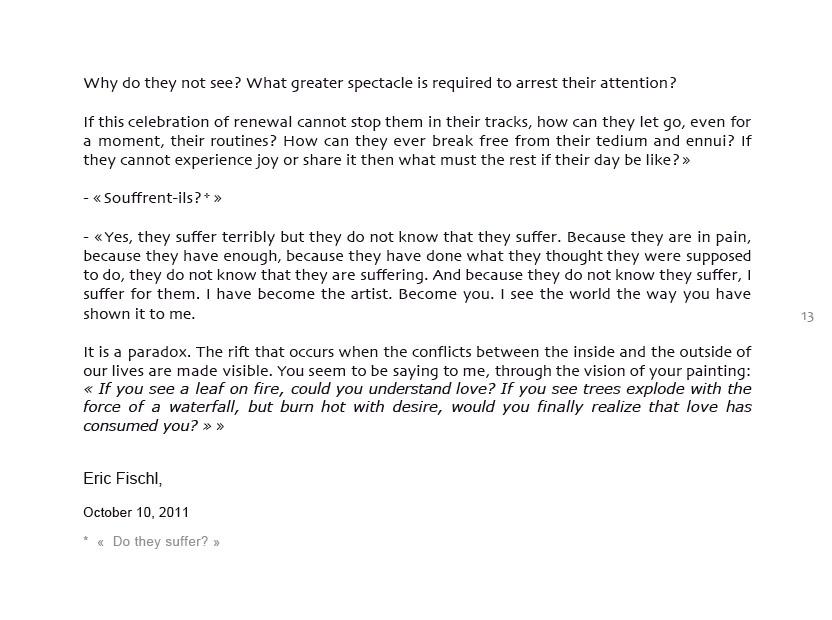Image resolution: width=832 pixels, height=620 pixels.
Task: Click the footnote asterisk before "Do they suffer?"
Action: 85,539
